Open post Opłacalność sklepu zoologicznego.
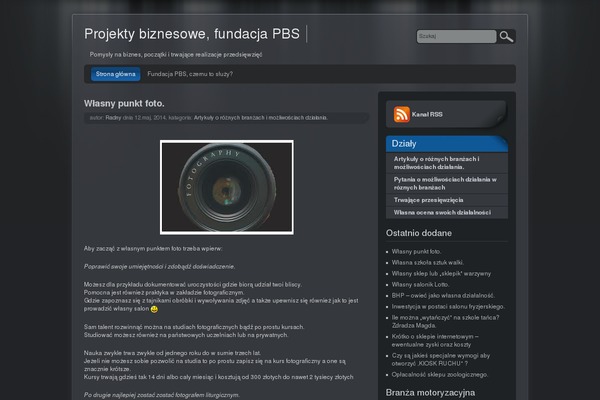Screen dimensions: 600x400 (x=440, y=374)
